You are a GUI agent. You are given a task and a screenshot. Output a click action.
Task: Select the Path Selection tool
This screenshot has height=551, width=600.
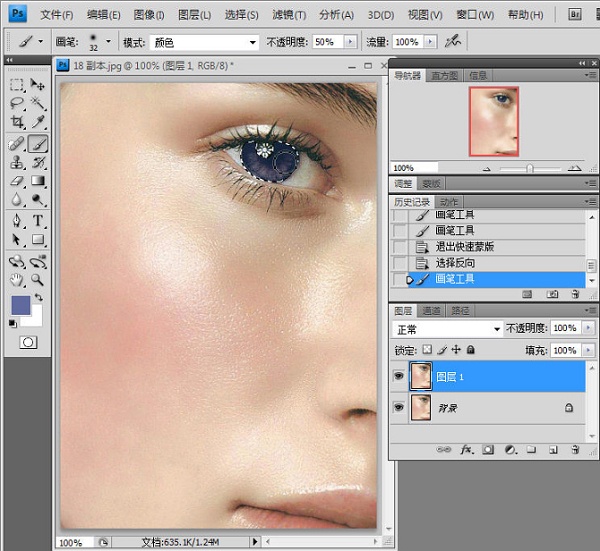coord(16,240)
